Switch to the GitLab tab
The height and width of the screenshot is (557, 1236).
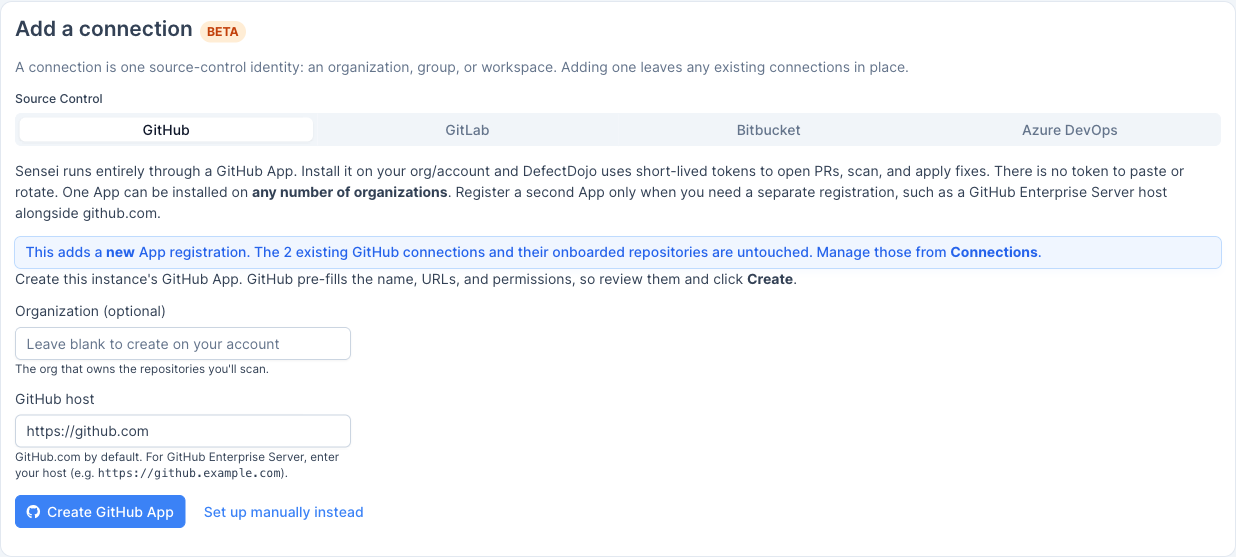coord(467,130)
